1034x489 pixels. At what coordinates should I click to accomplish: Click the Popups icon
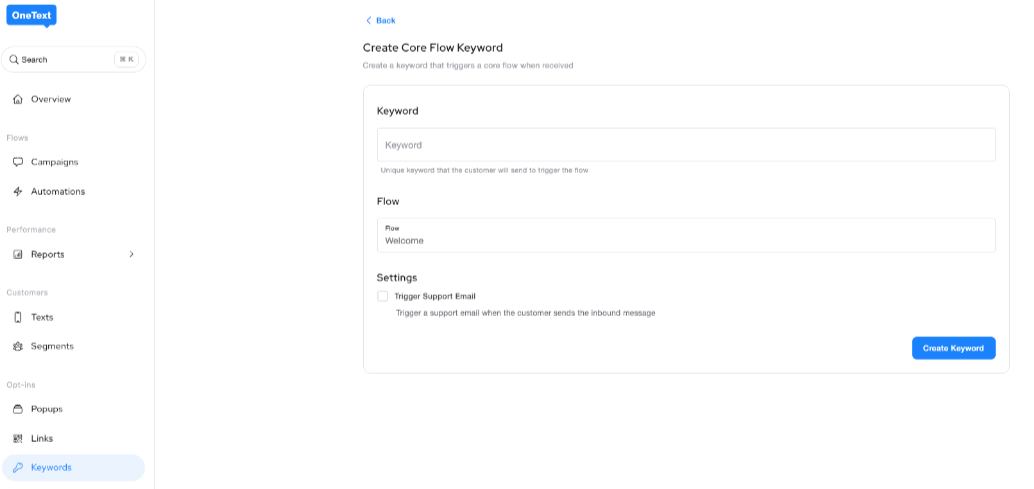point(18,409)
